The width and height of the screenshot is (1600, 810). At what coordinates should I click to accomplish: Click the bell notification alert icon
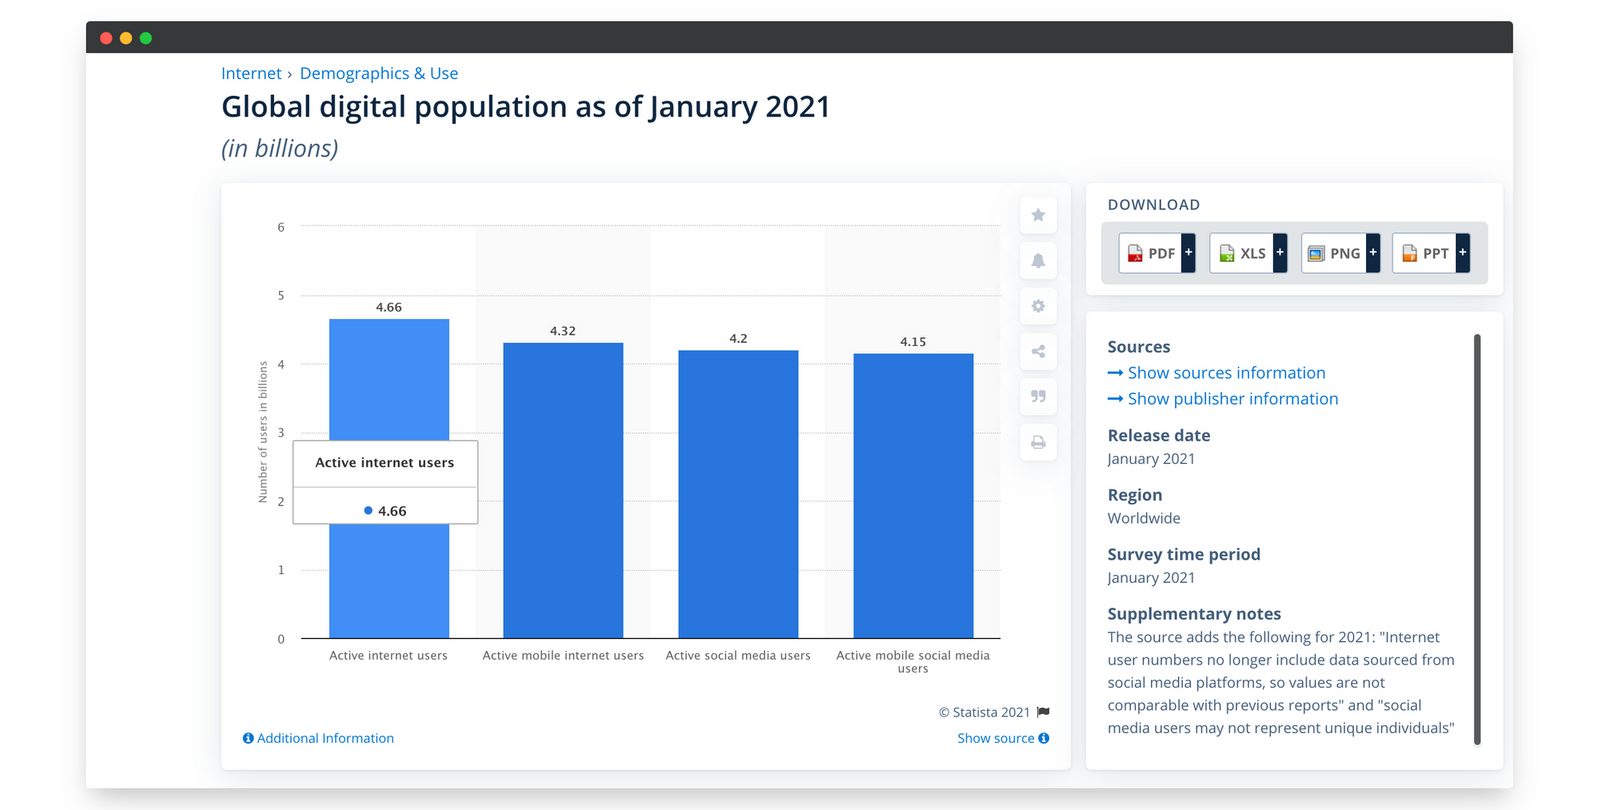pyautogui.click(x=1038, y=261)
